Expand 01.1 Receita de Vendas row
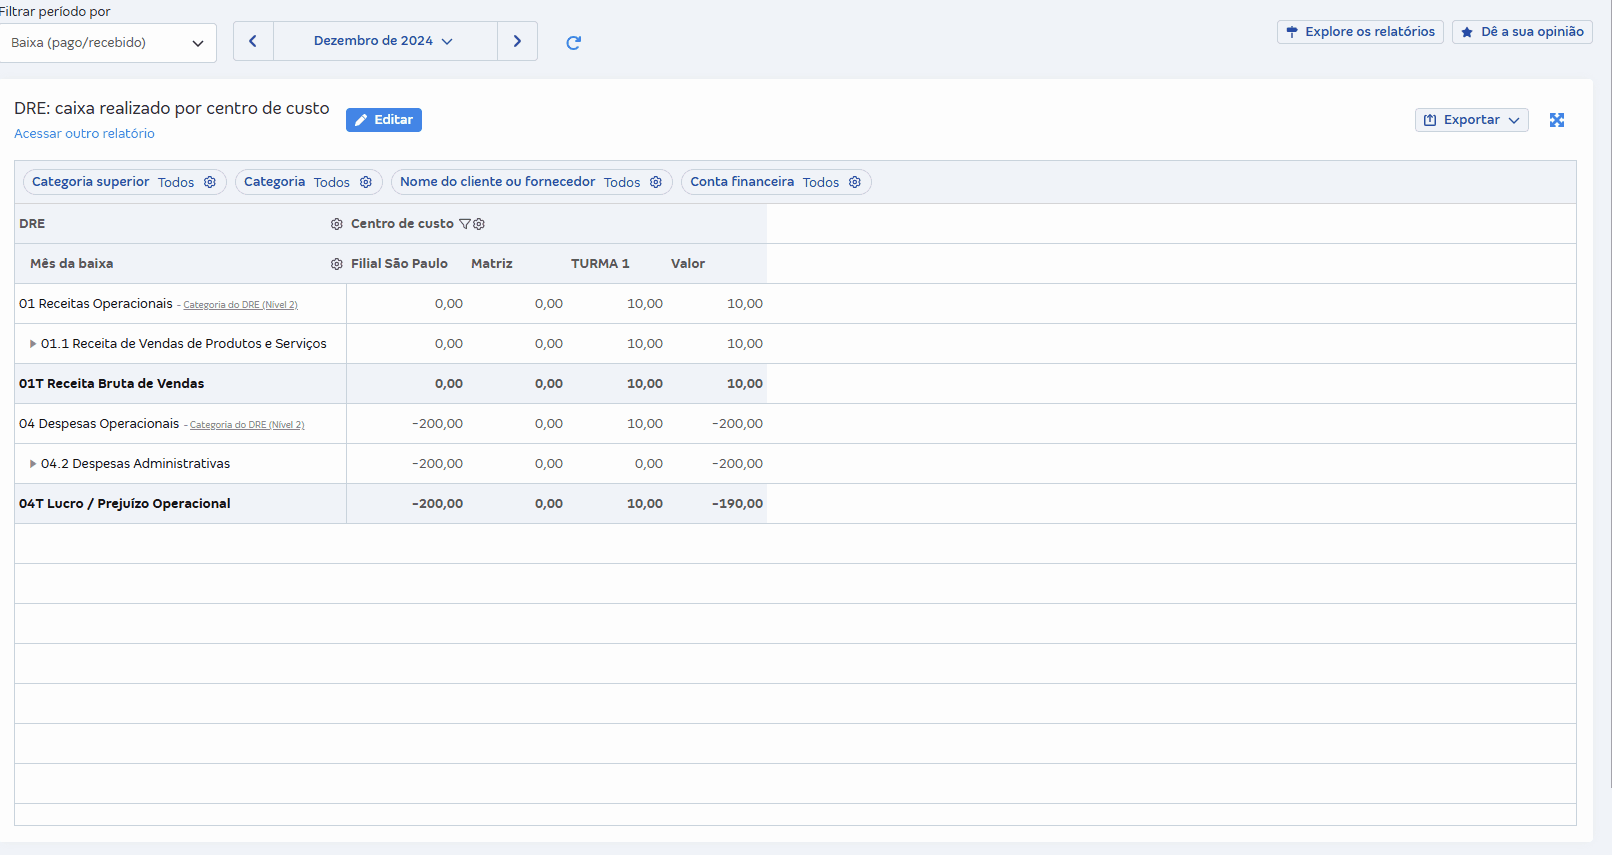This screenshot has width=1612, height=855. click(x=33, y=344)
